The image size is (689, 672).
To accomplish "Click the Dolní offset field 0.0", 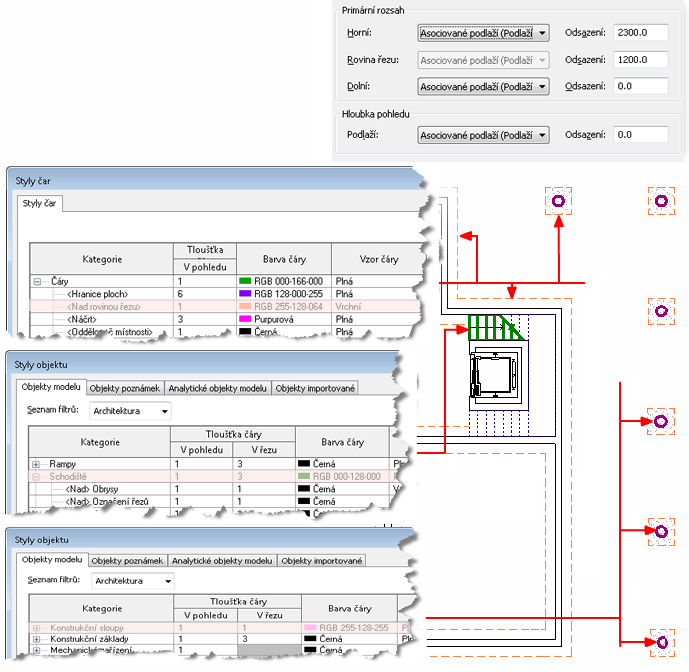I will pos(641,86).
